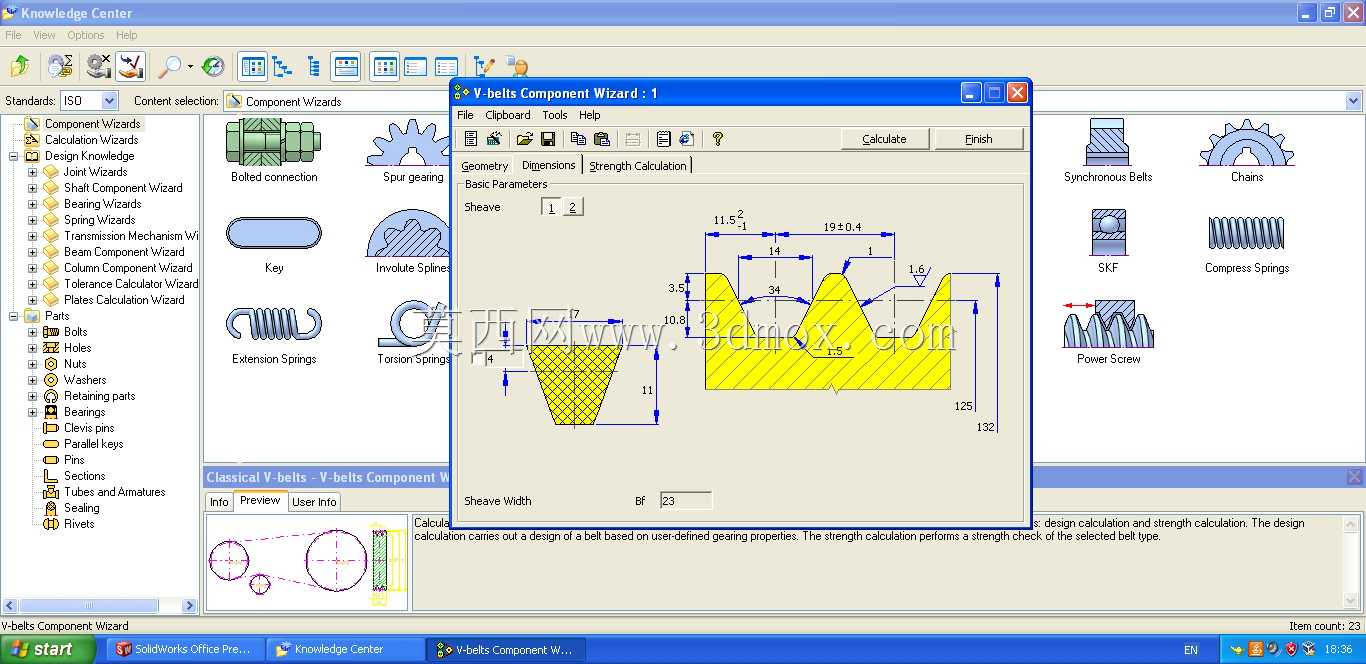1366x664 pixels.
Task: Switch to Knowledge Center taskbar button
Action: point(346,649)
